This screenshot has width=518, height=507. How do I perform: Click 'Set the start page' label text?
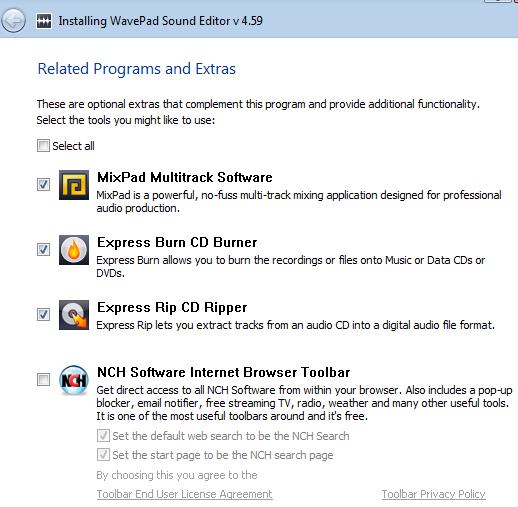coord(223,455)
